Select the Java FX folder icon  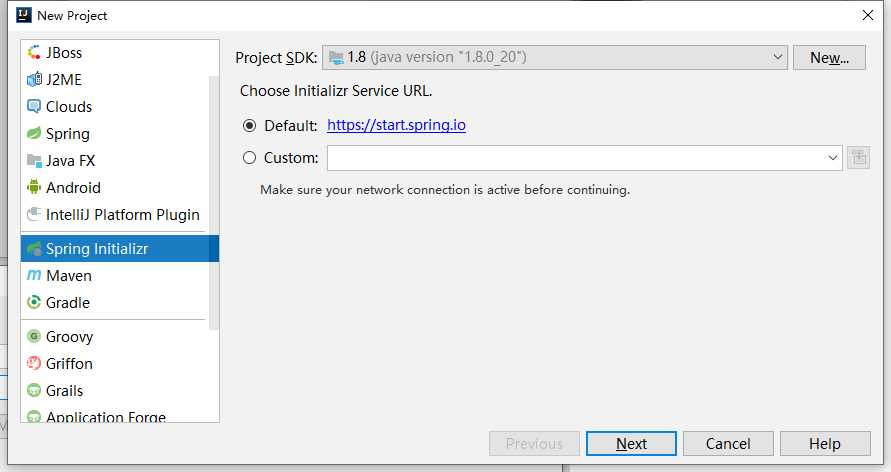pos(34,161)
